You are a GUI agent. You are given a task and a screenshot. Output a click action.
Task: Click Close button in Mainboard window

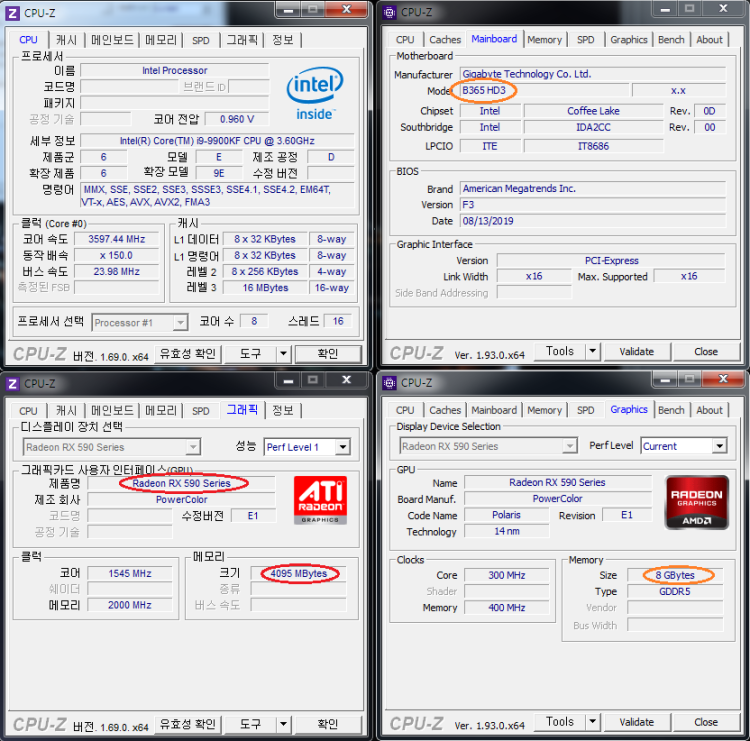706,352
